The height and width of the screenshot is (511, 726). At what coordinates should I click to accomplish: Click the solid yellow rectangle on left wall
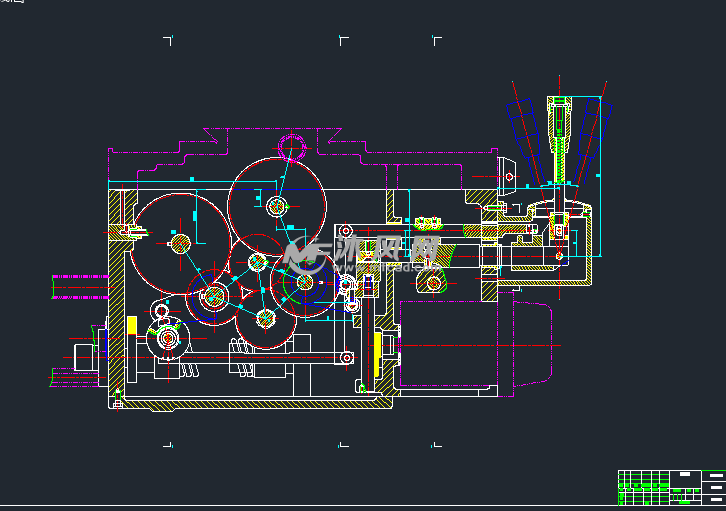point(131,325)
